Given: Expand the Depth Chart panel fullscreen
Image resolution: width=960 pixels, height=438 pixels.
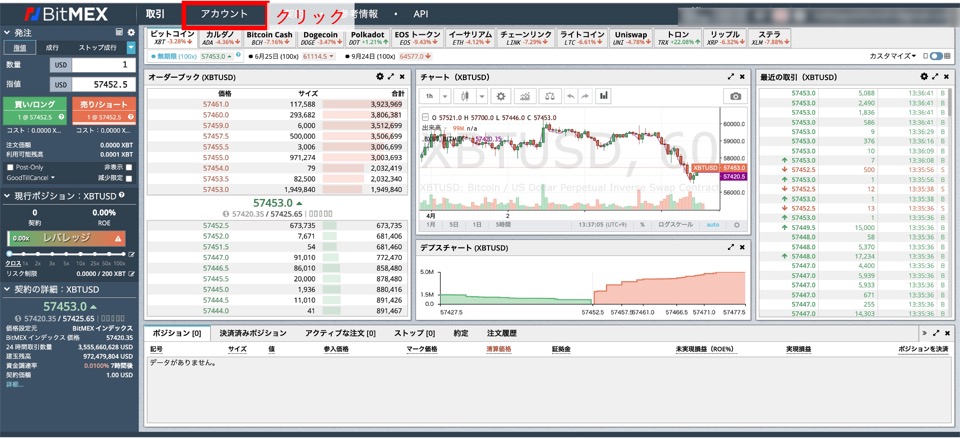Looking at the screenshot, I should (730, 247).
